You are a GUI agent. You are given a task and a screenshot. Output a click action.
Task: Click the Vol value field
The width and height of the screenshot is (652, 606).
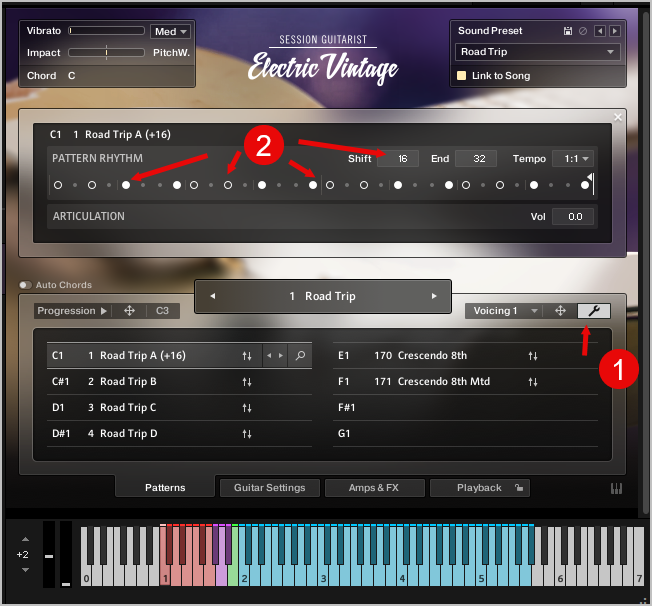(x=573, y=217)
